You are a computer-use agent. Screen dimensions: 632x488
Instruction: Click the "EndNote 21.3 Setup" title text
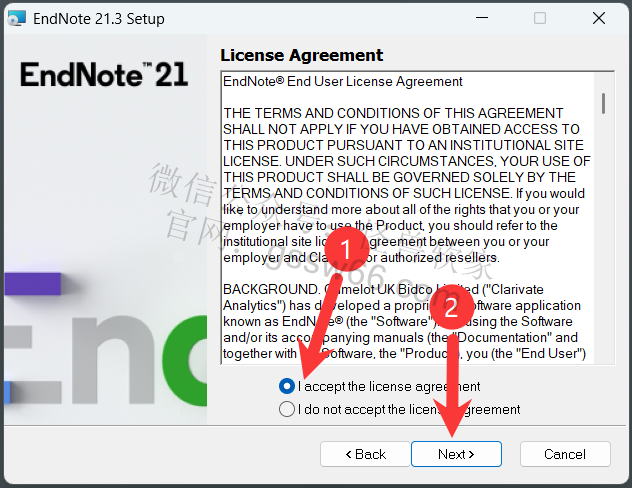99,19
